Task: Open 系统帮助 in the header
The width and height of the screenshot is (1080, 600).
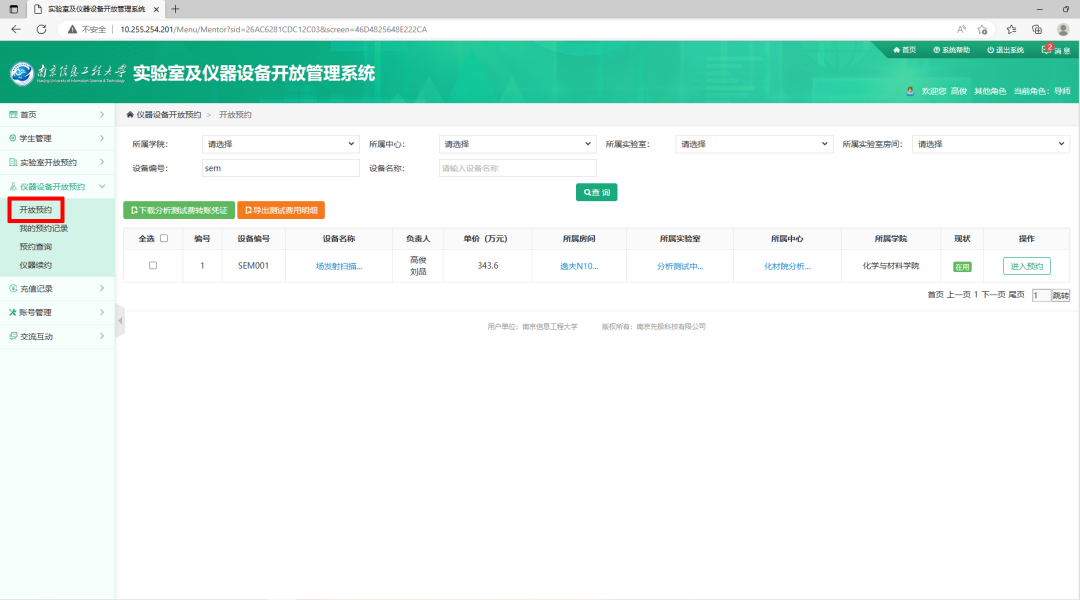Action: coord(951,50)
